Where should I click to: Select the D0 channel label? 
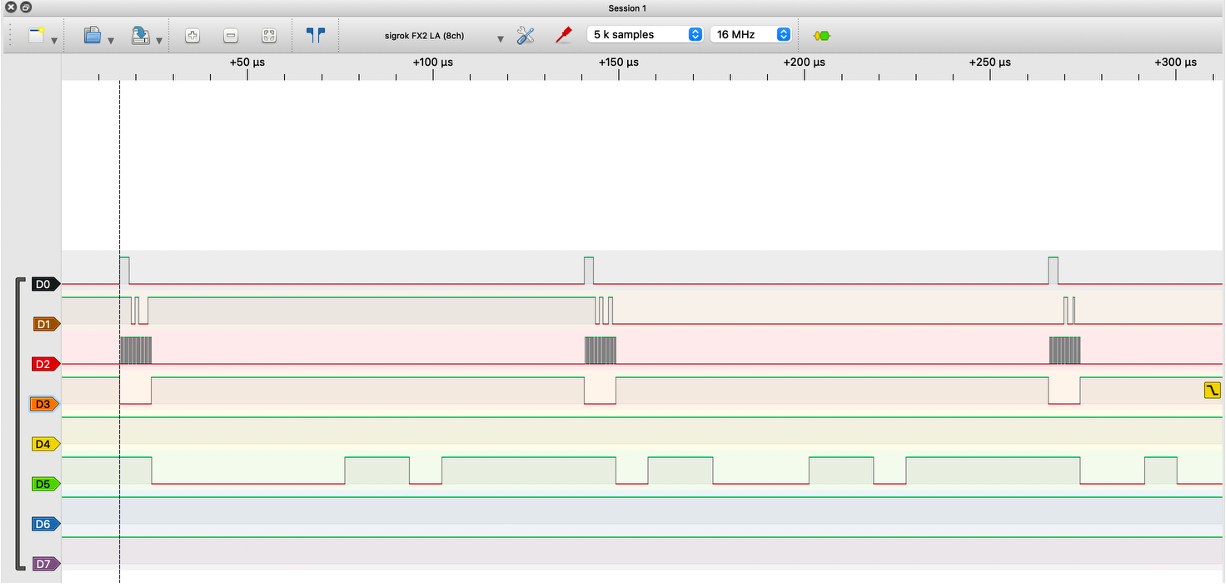tap(44, 284)
